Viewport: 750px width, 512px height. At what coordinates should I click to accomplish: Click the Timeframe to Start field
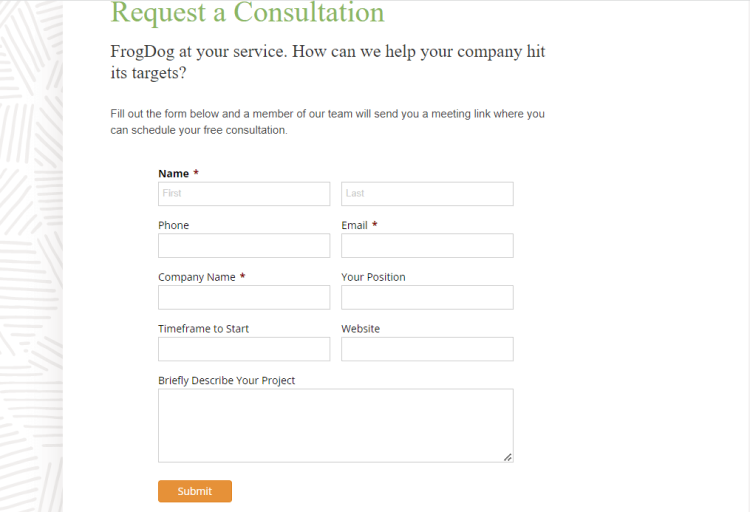point(244,349)
